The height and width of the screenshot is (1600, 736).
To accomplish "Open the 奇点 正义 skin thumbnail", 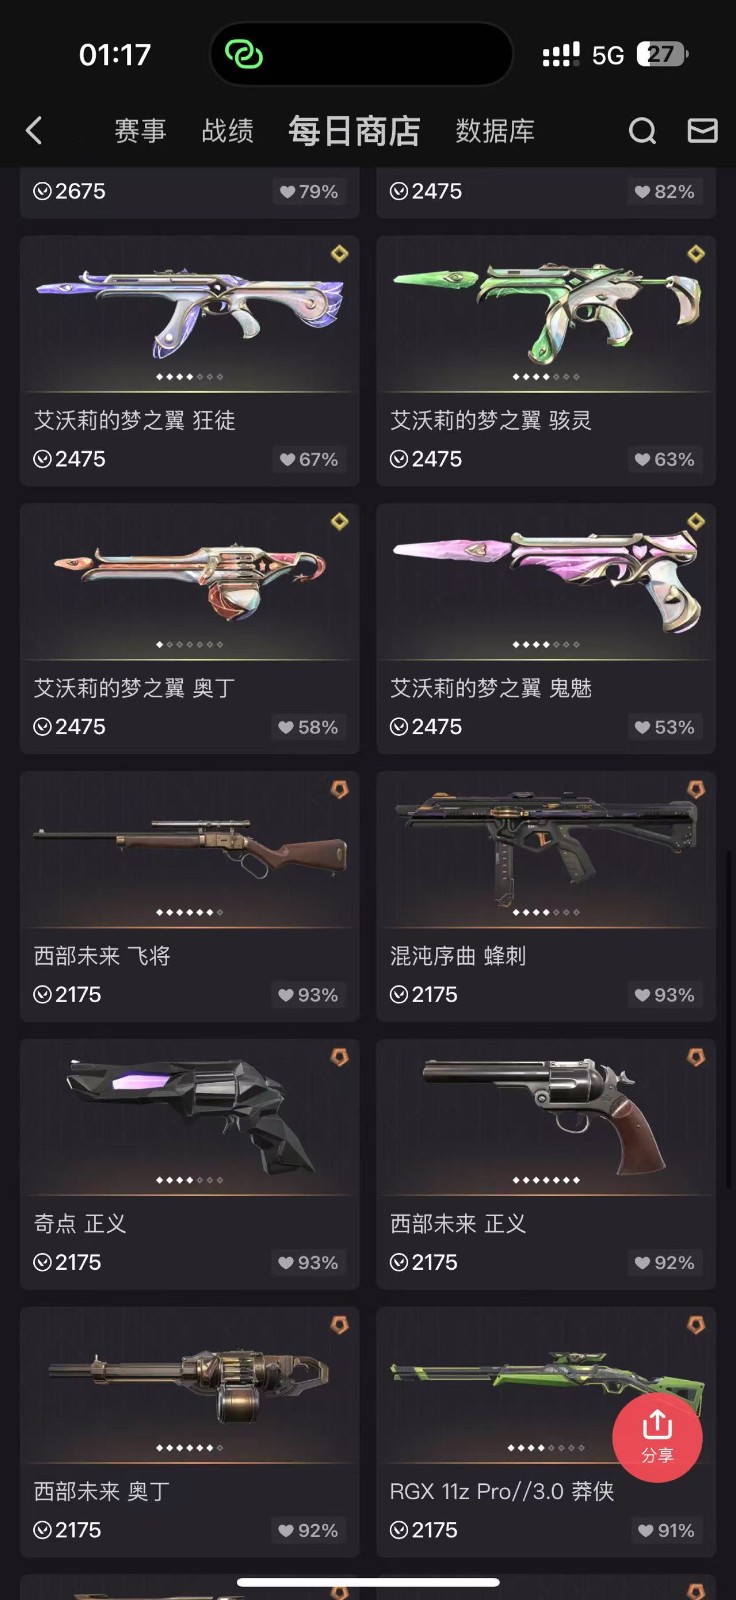I will tap(190, 1116).
